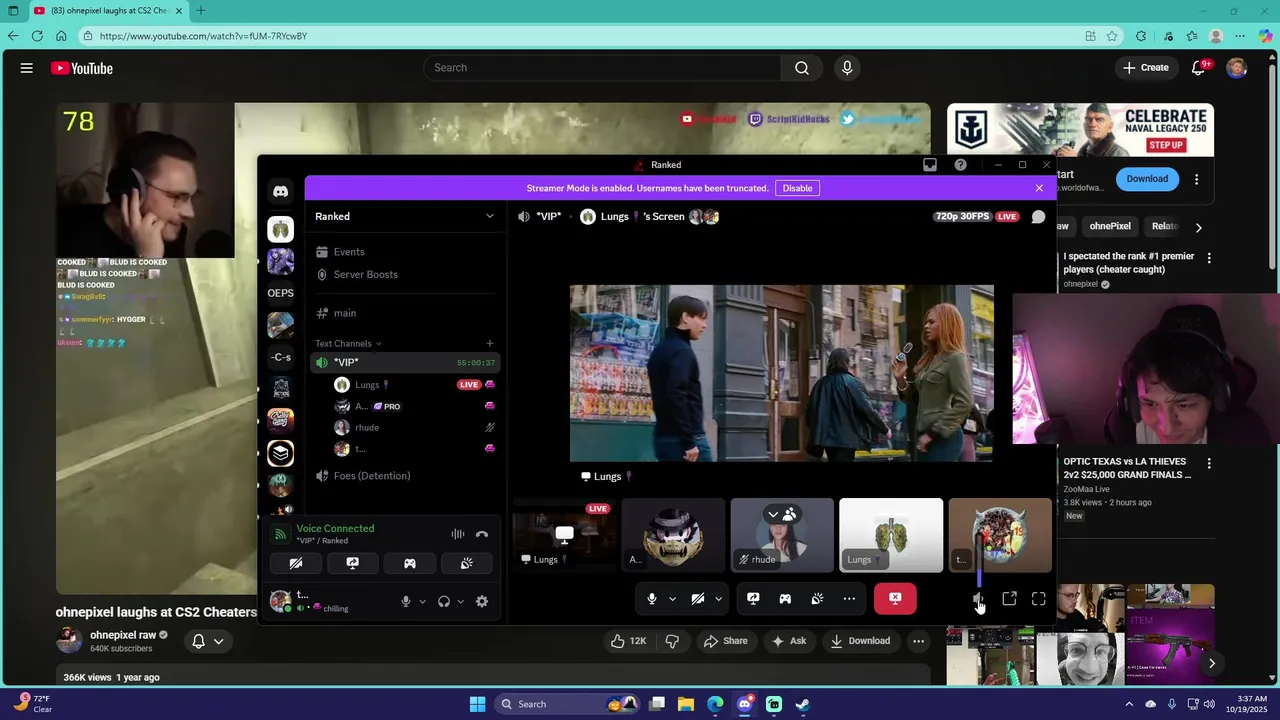Image resolution: width=1280 pixels, height=720 pixels.
Task: Open YouTube notifications bell
Action: [x=1199, y=68]
